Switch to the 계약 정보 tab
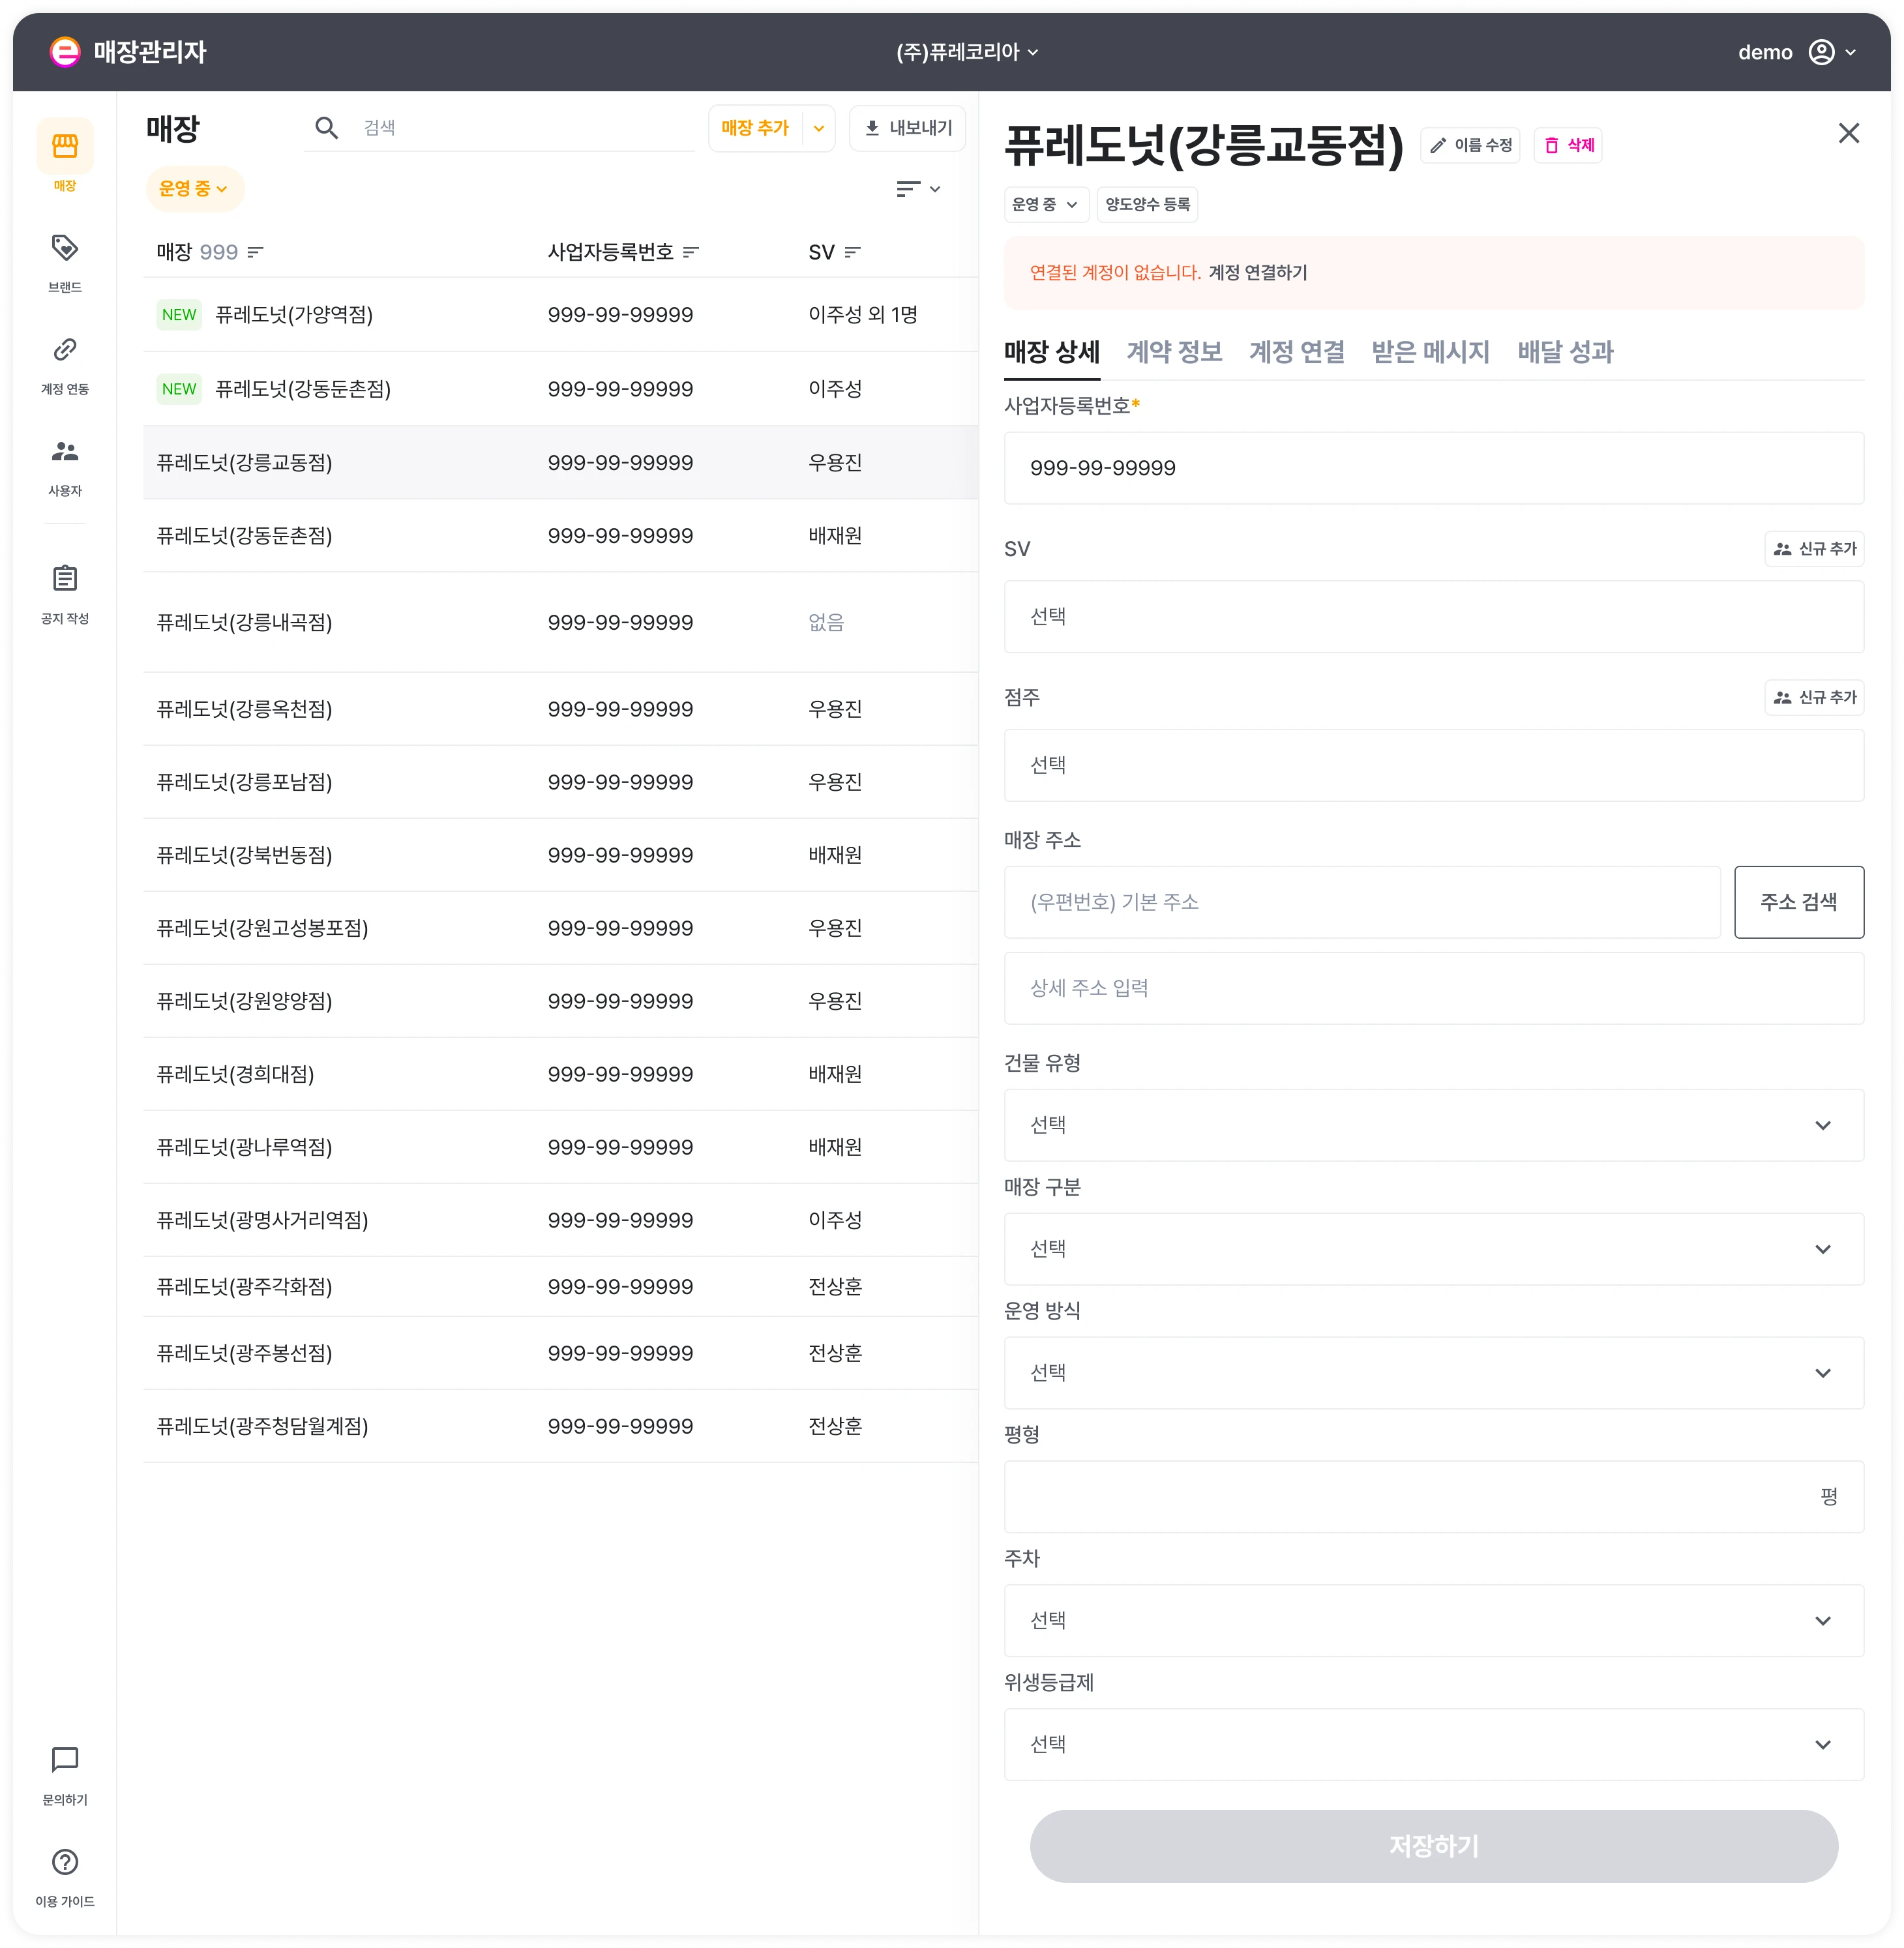Image resolution: width=1904 pixels, height=1948 pixels. 1174,352
